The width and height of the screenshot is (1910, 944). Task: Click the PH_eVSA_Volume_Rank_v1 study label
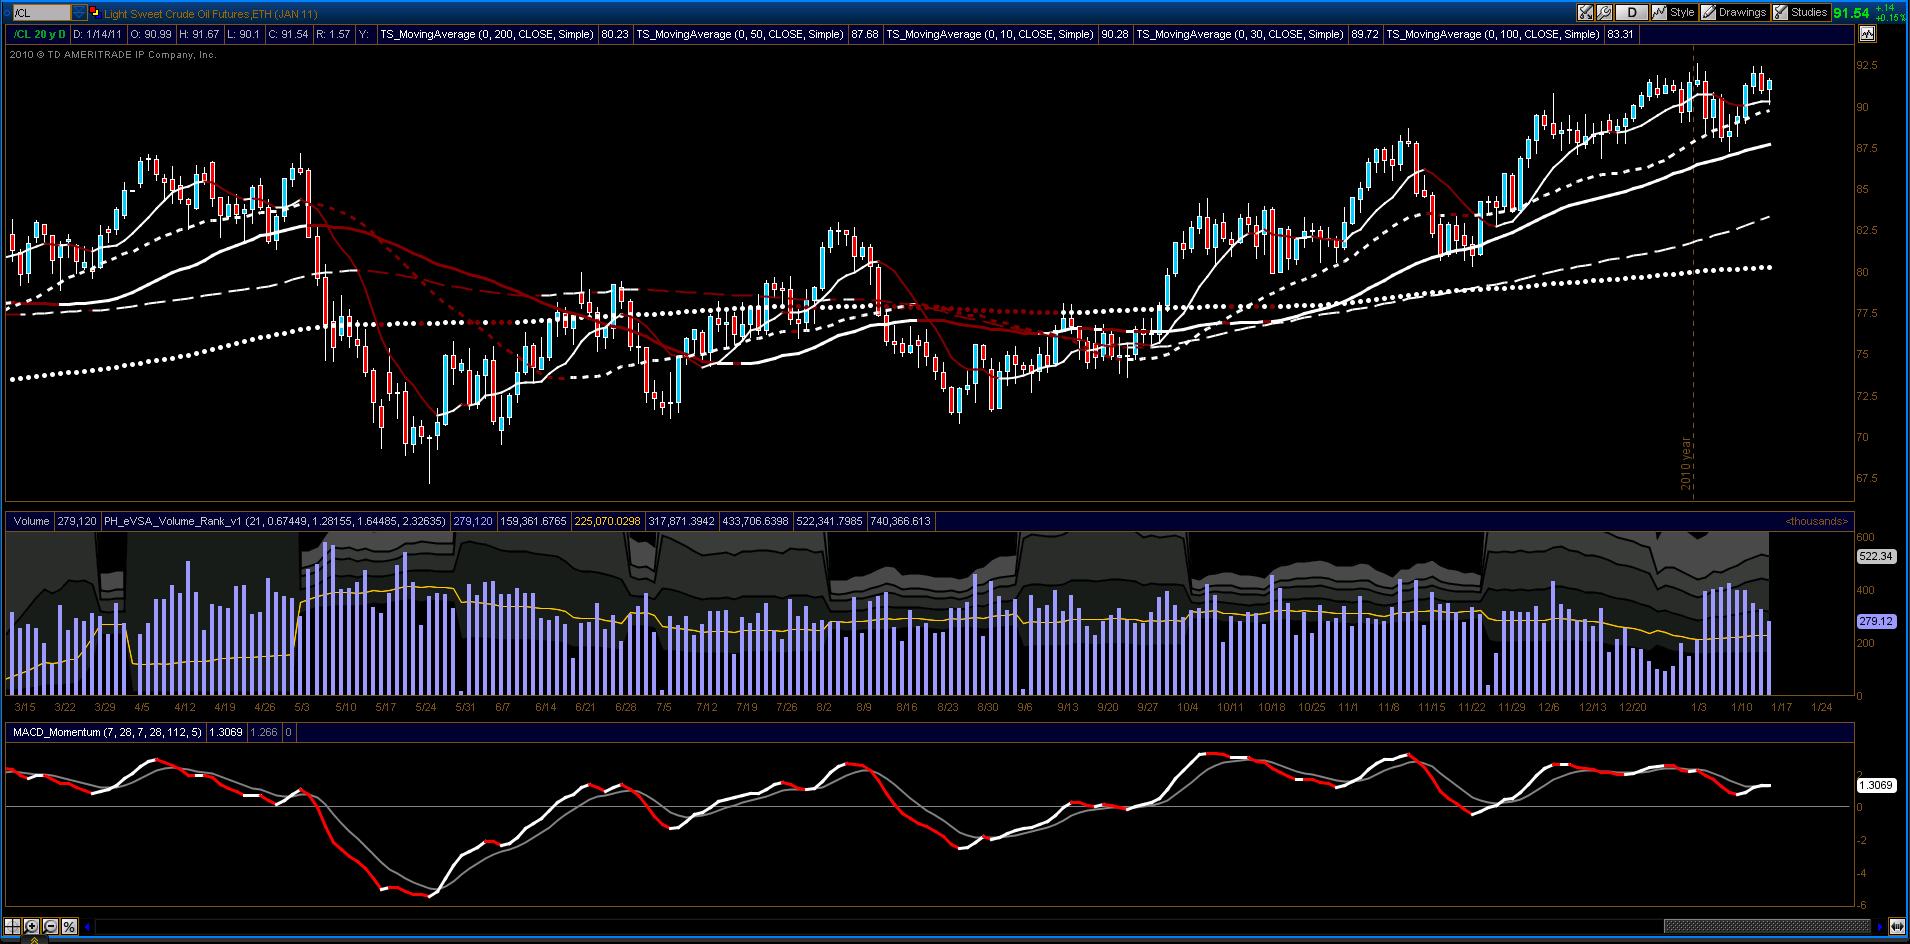[275, 521]
